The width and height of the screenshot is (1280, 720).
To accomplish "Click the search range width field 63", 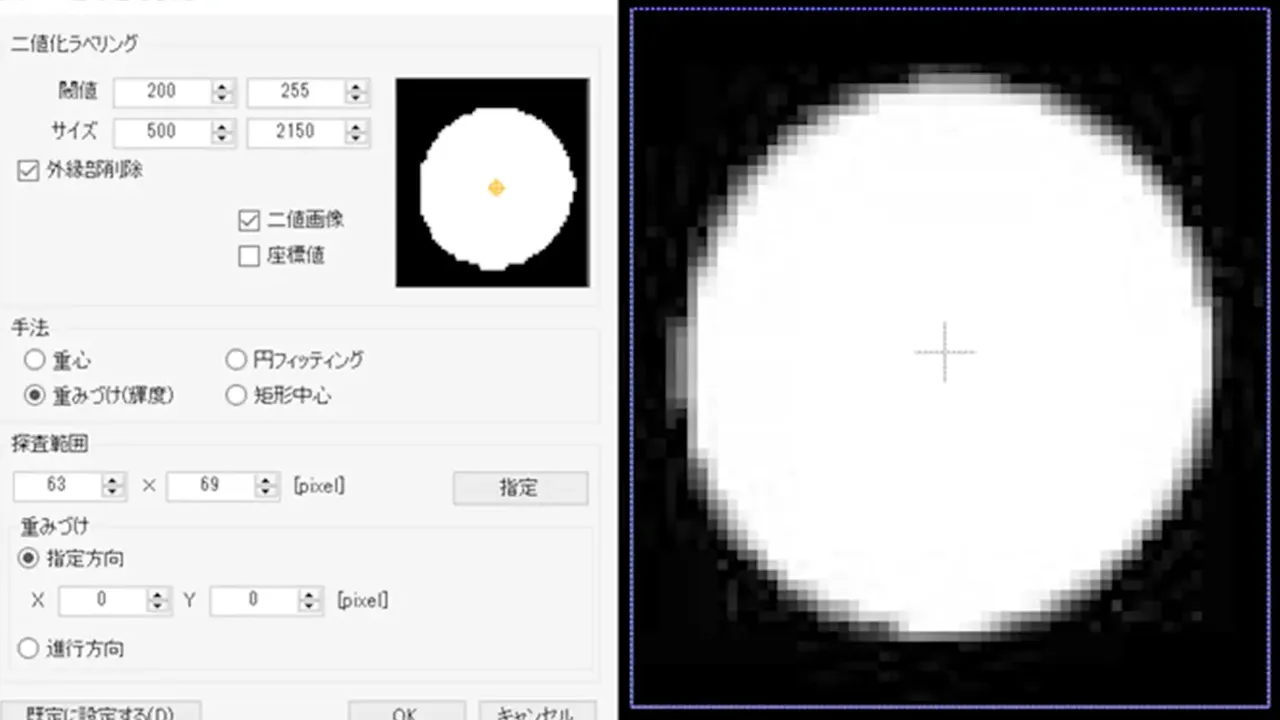I will (x=58, y=485).
